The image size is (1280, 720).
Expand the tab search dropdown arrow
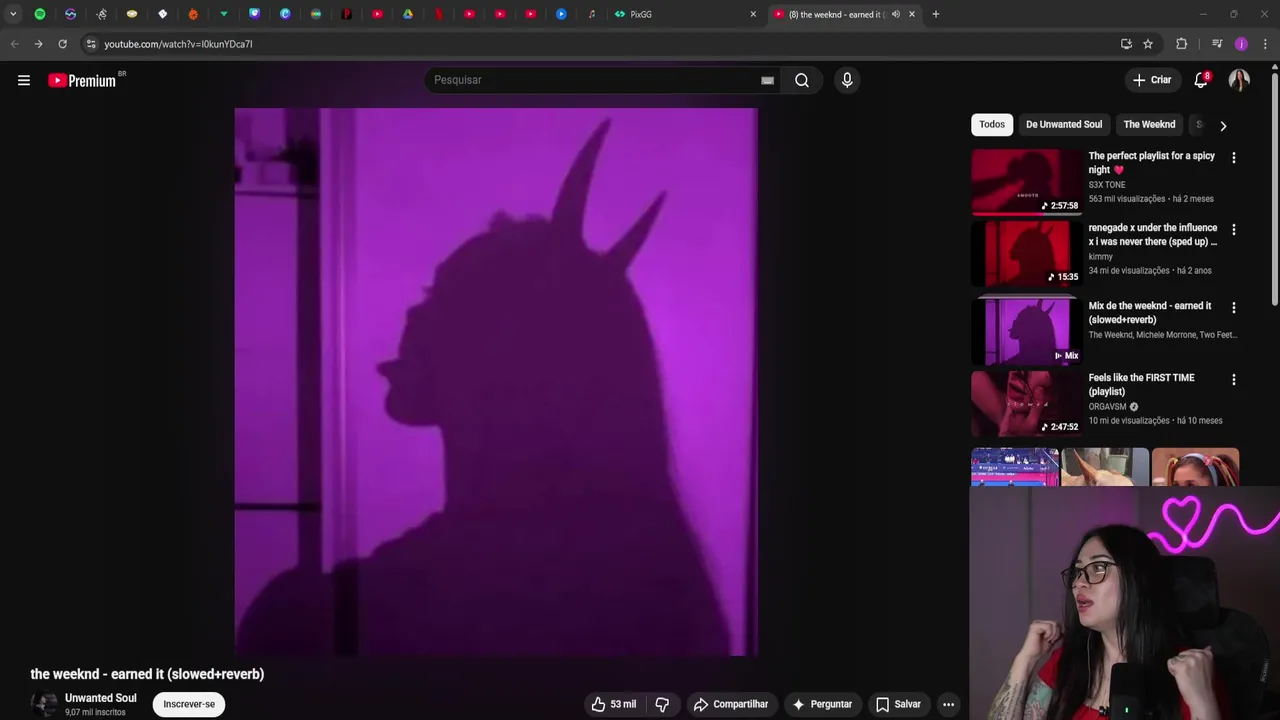pos(13,14)
